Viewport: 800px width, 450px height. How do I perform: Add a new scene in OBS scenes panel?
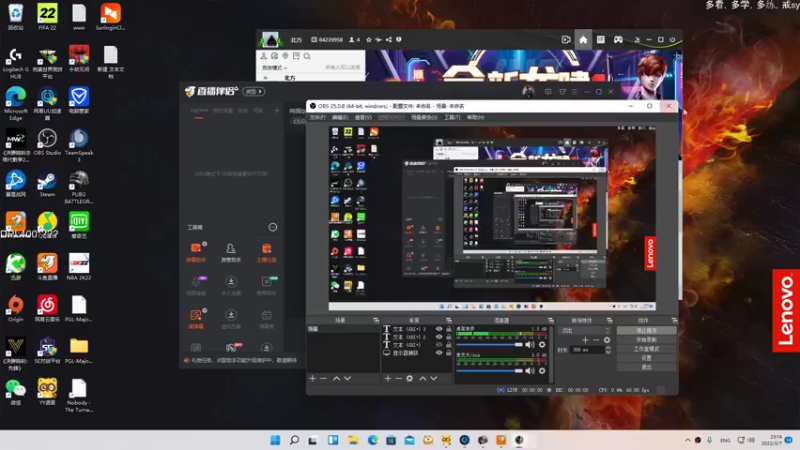(x=312, y=379)
